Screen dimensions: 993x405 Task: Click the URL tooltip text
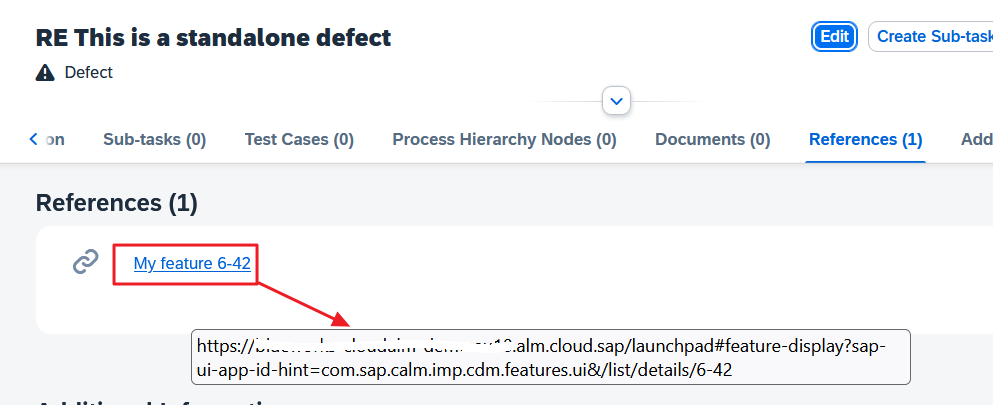(x=550, y=357)
